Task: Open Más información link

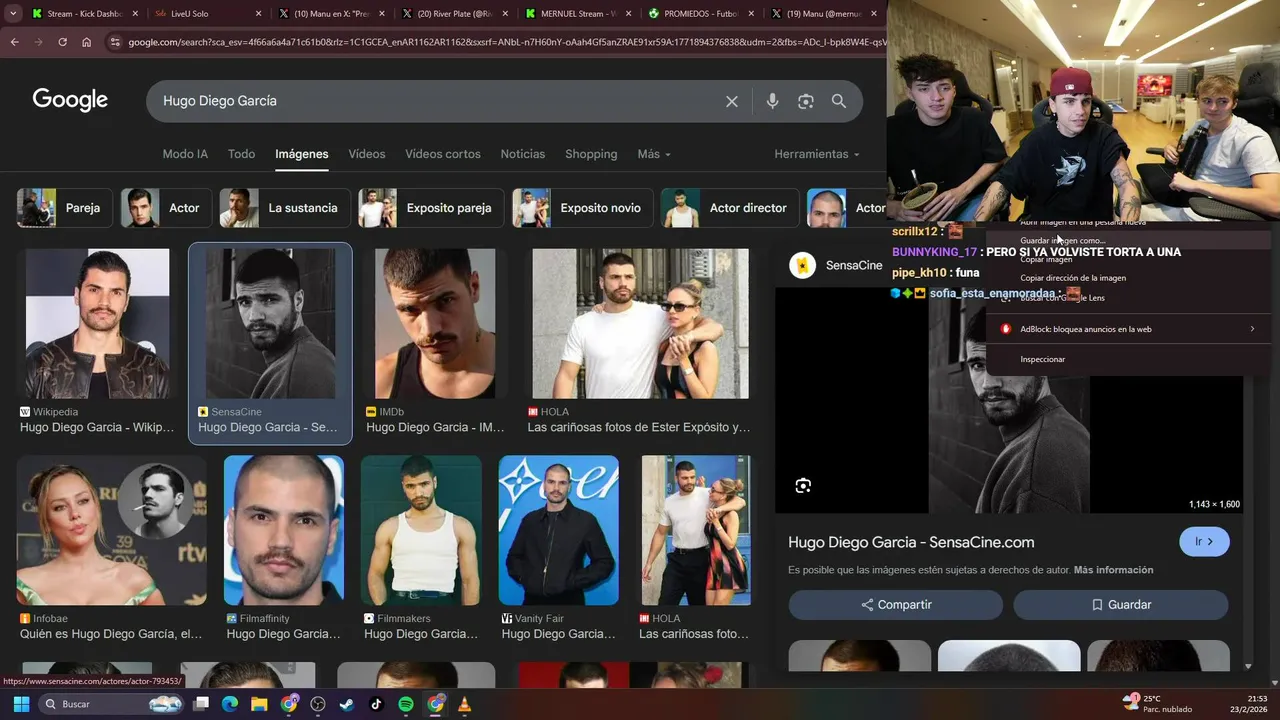Action: tap(1114, 570)
